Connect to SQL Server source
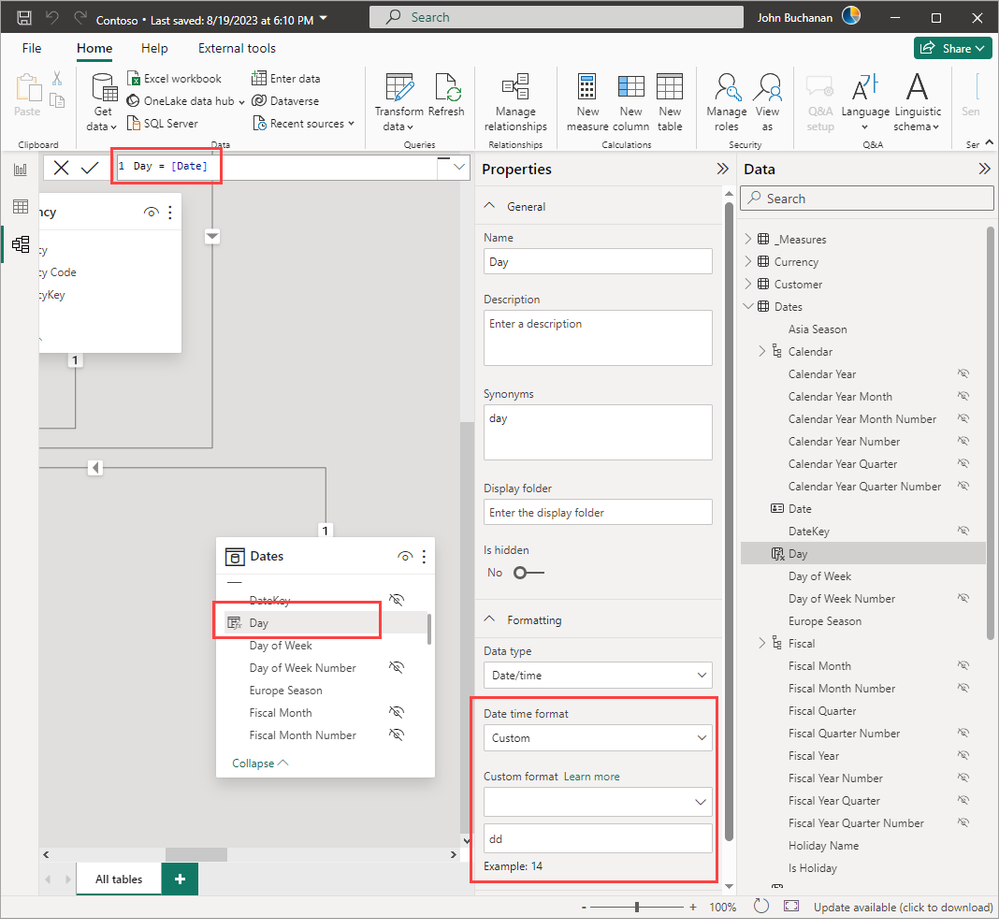This screenshot has height=919, width=999. click(x=163, y=123)
